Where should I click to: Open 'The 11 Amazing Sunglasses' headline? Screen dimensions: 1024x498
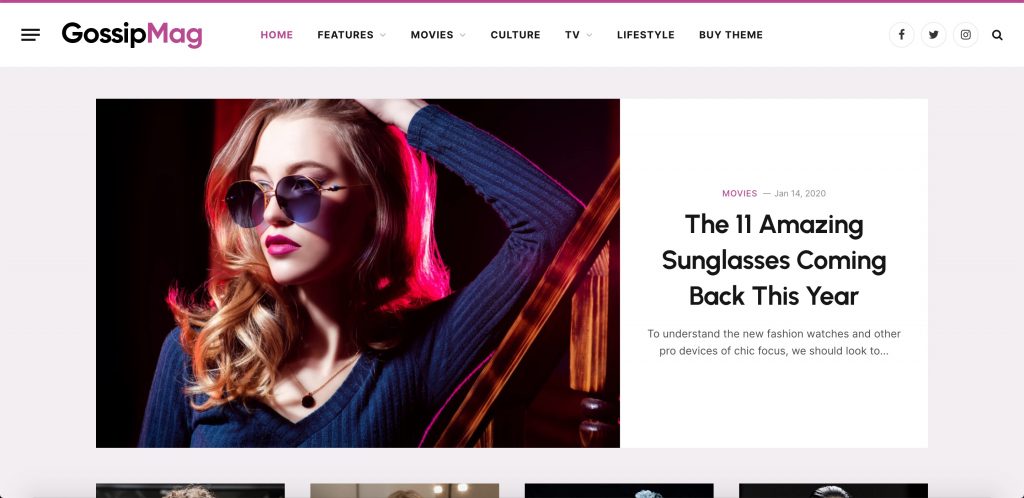774,260
